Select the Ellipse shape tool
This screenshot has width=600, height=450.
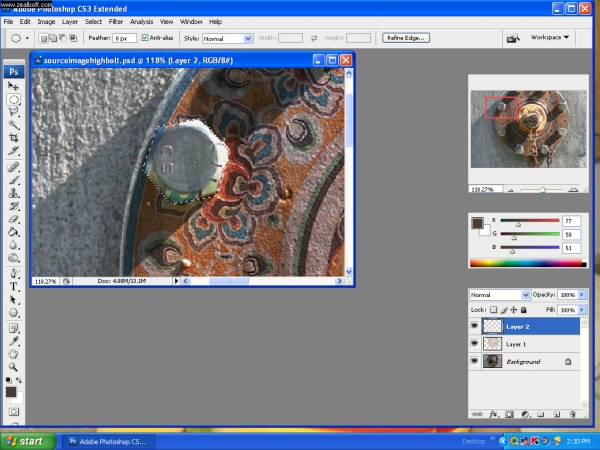click(x=13, y=313)
